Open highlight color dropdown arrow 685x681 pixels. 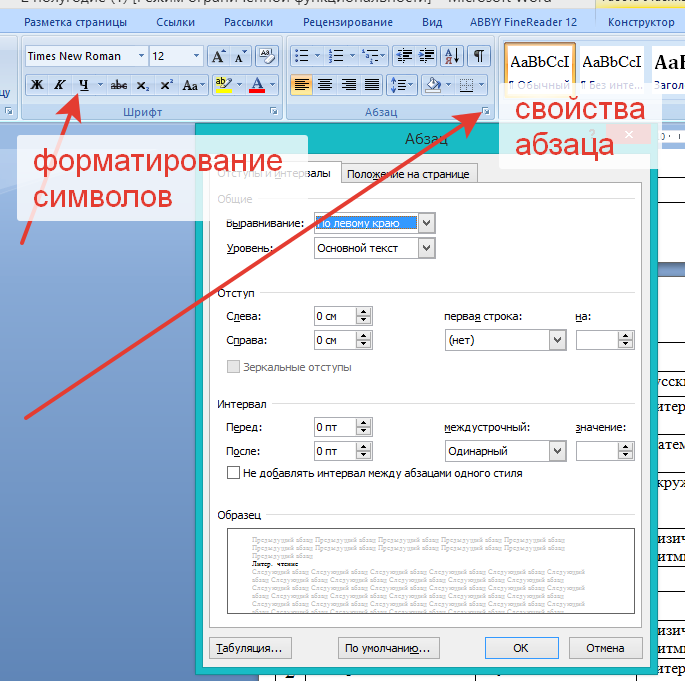click(x=239, y=85)
